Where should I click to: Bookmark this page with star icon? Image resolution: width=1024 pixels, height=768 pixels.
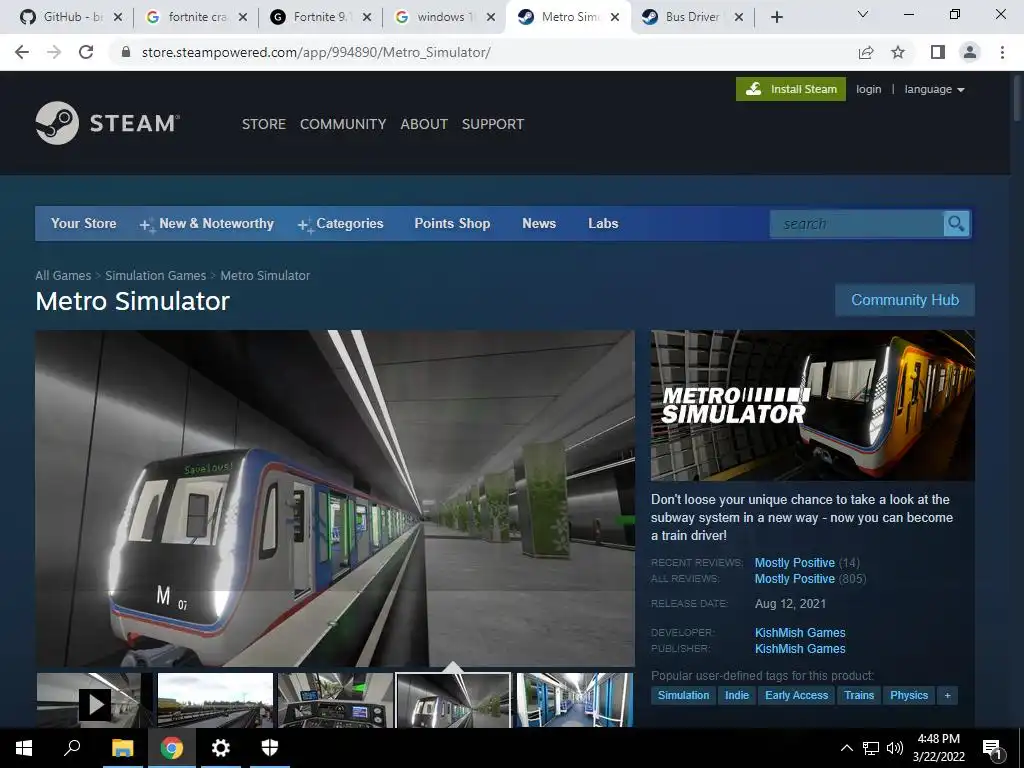point(898,52)
